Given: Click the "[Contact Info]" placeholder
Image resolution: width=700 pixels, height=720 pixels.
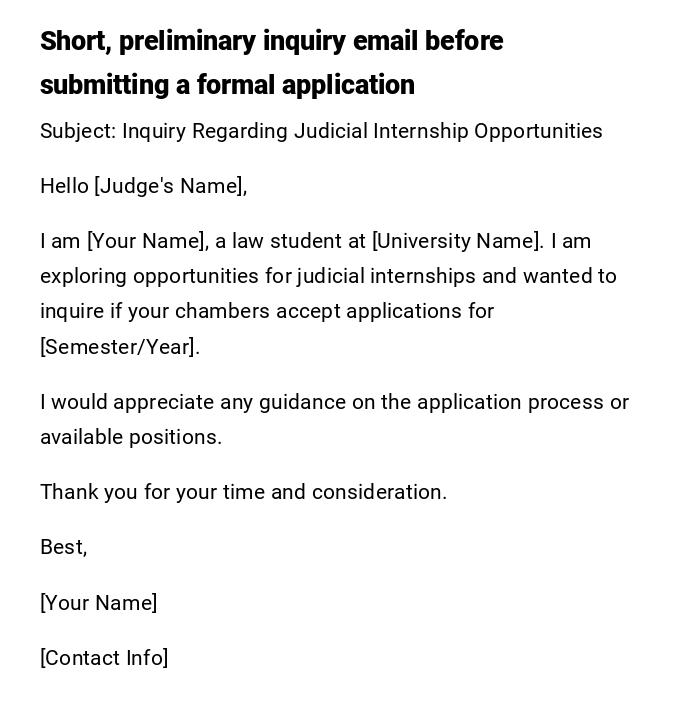Looking at the screenshot, I should (104, 658).
